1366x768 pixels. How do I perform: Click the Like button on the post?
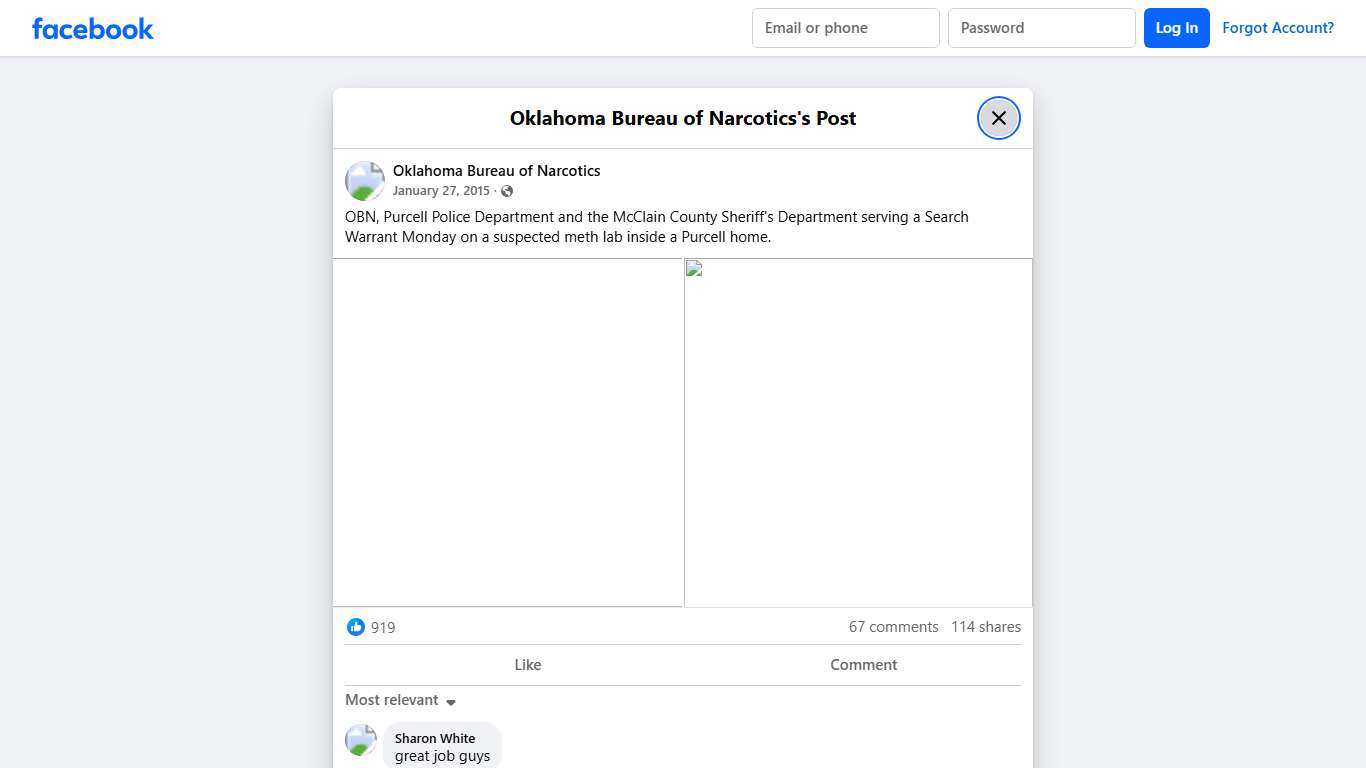click(527, 665)
